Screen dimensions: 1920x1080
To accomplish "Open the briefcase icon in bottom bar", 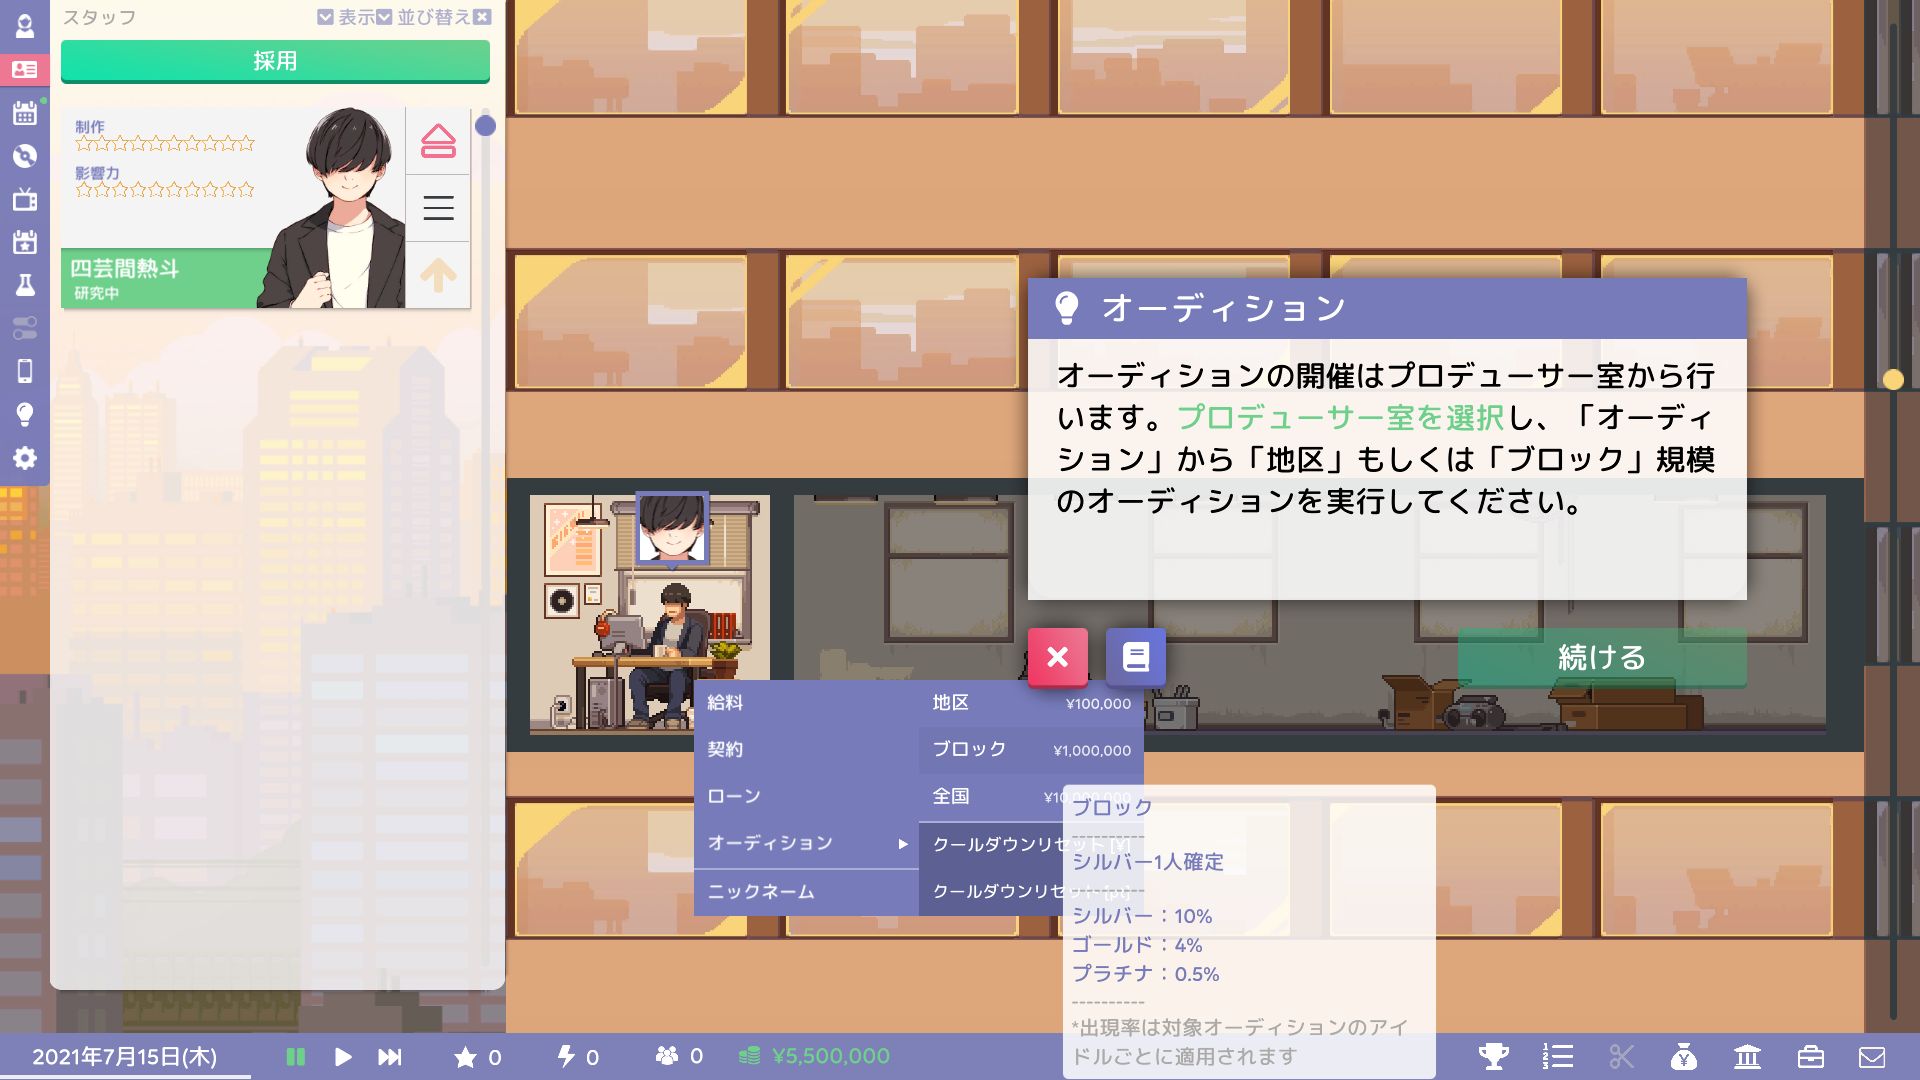I will pos(1810,1056).
